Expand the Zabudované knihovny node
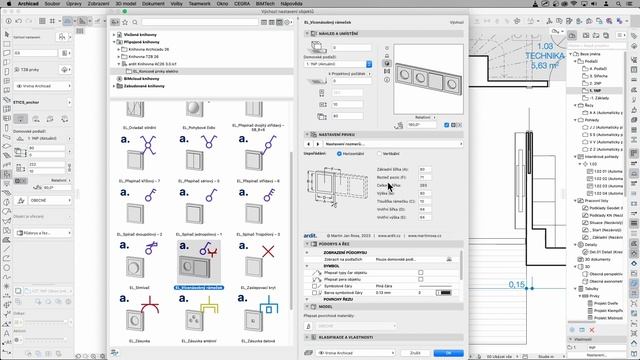Viewport: 640px width, 360px height. pyautogui.click(x=114, y=86)
